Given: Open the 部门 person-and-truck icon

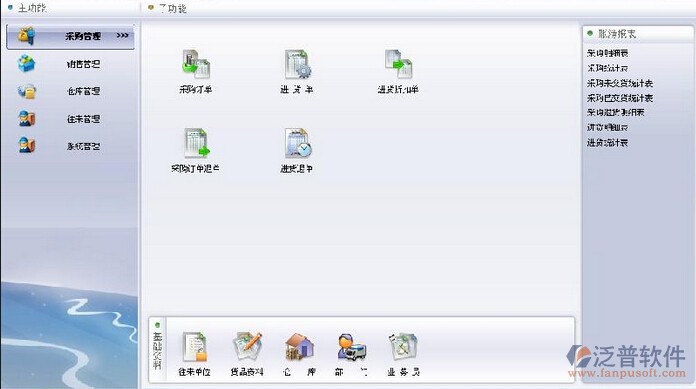Looking at the screenshot, I should click(x=351, y=348).
